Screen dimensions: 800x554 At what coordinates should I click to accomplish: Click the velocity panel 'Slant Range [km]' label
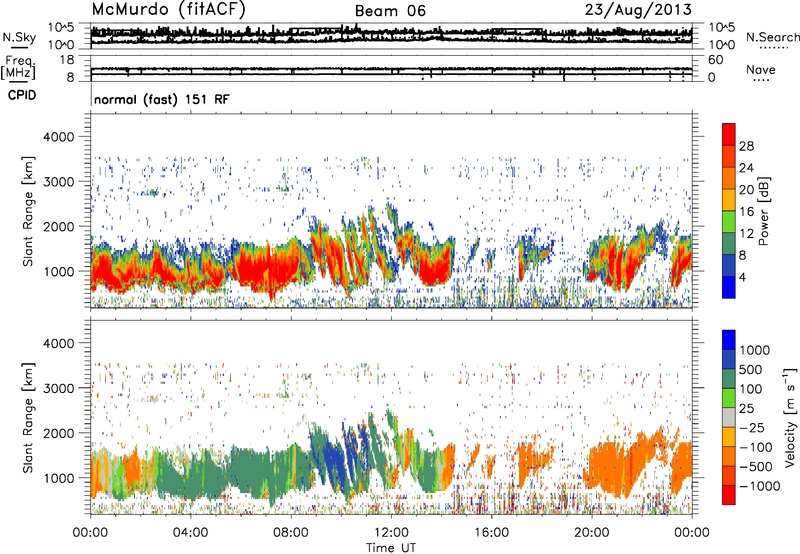28,417
